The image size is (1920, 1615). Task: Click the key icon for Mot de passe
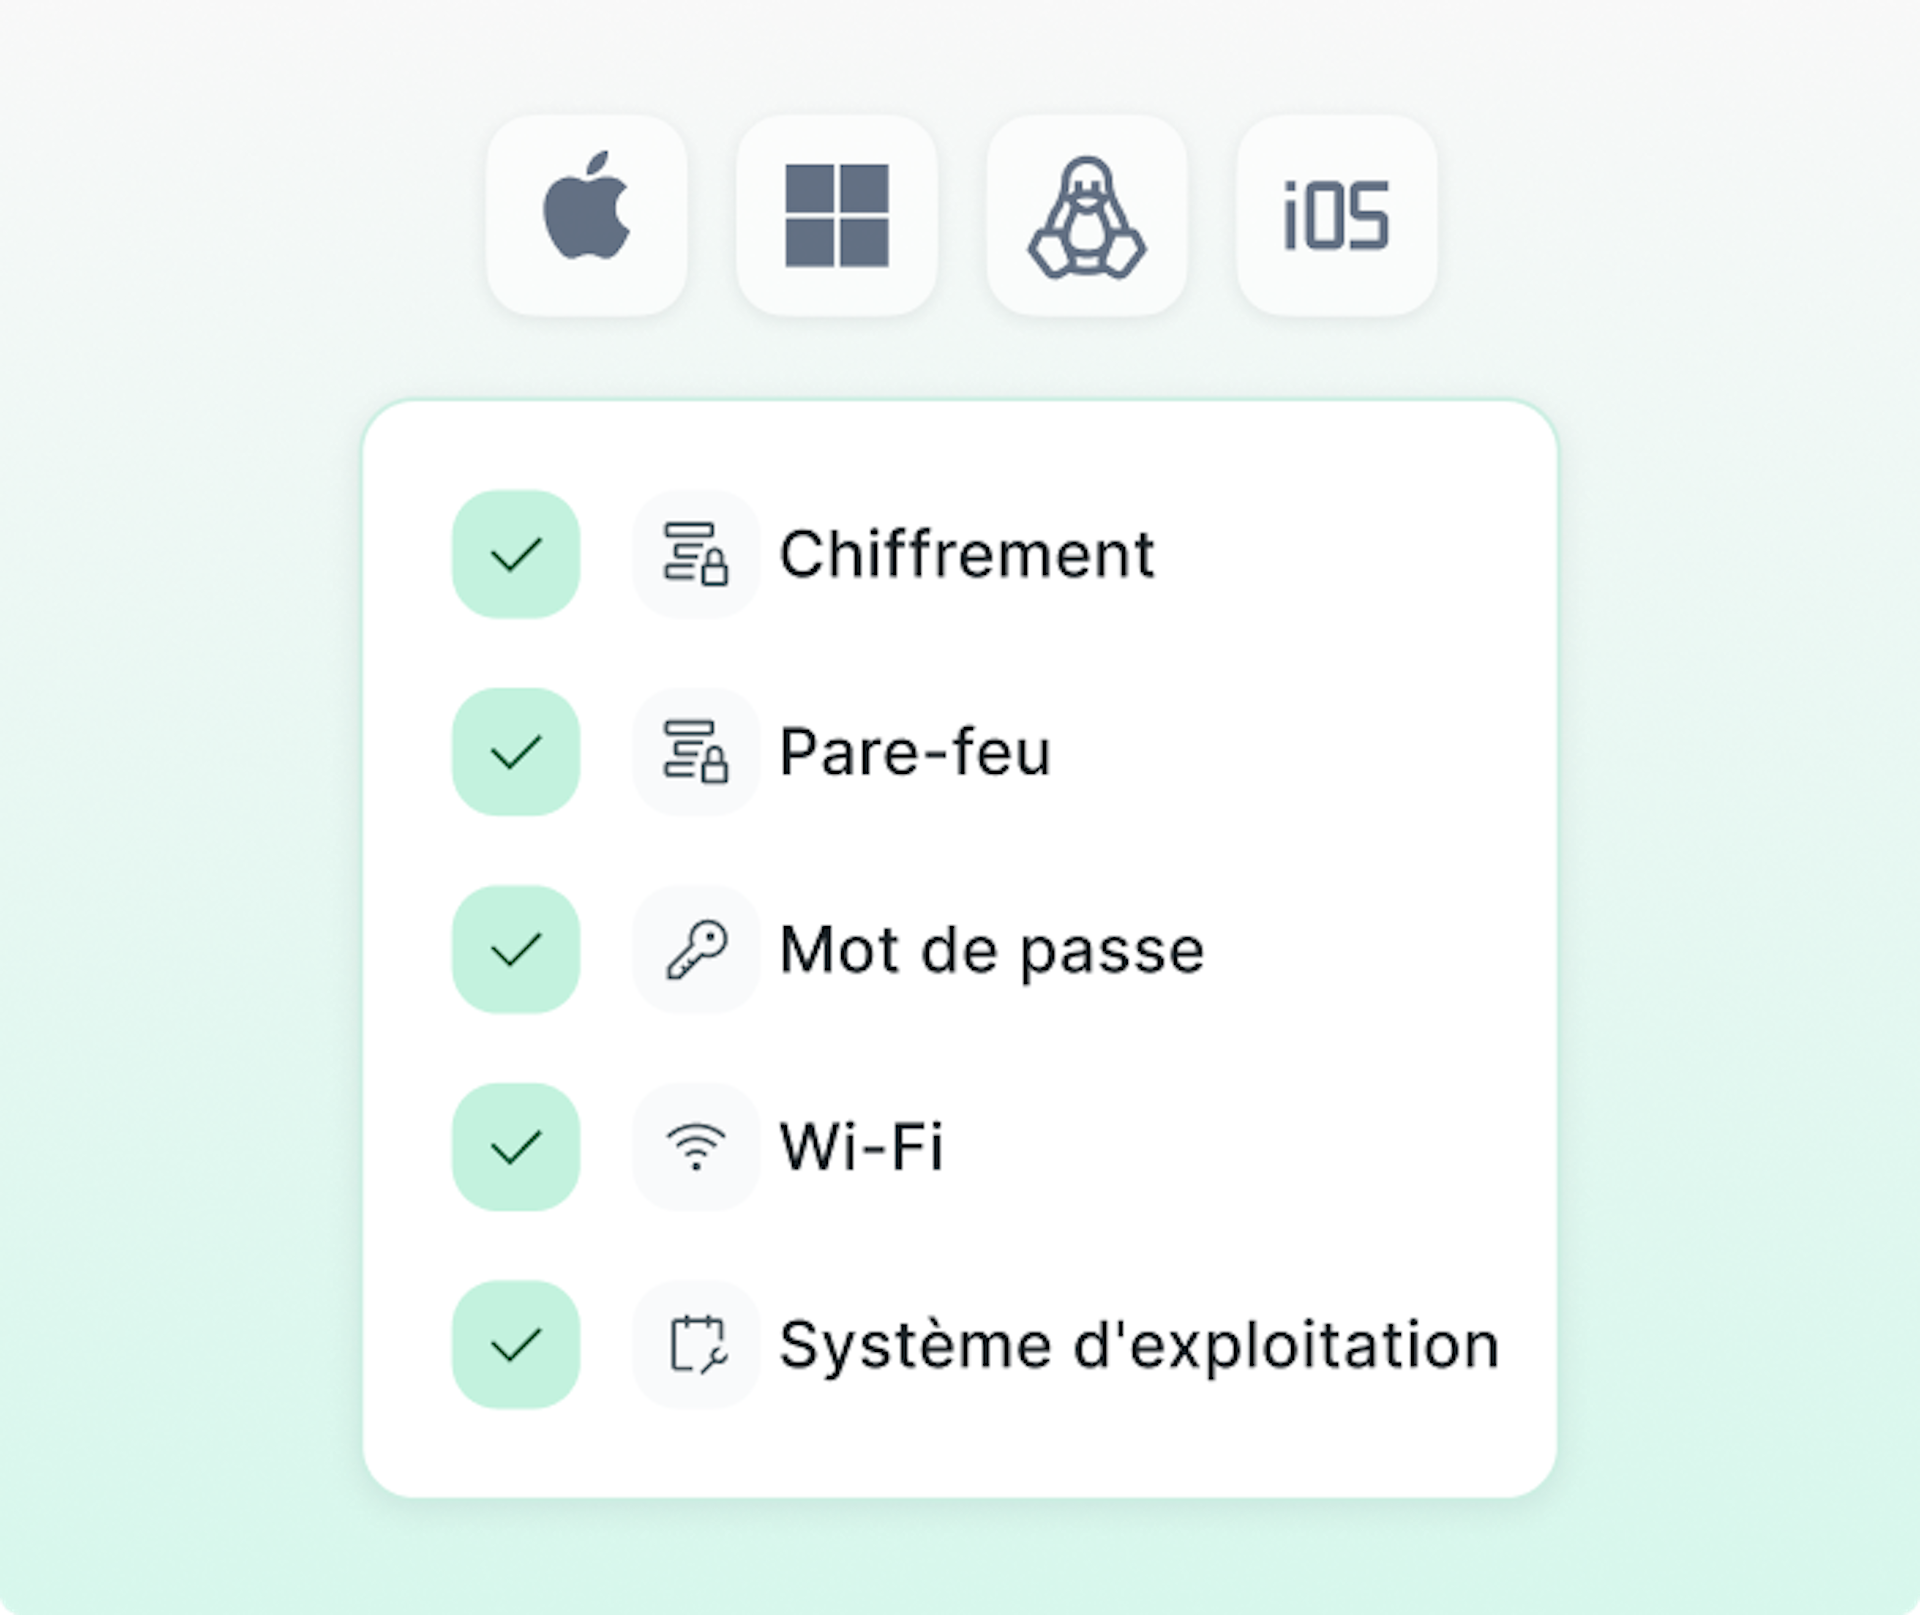click(x=696, y=949)
